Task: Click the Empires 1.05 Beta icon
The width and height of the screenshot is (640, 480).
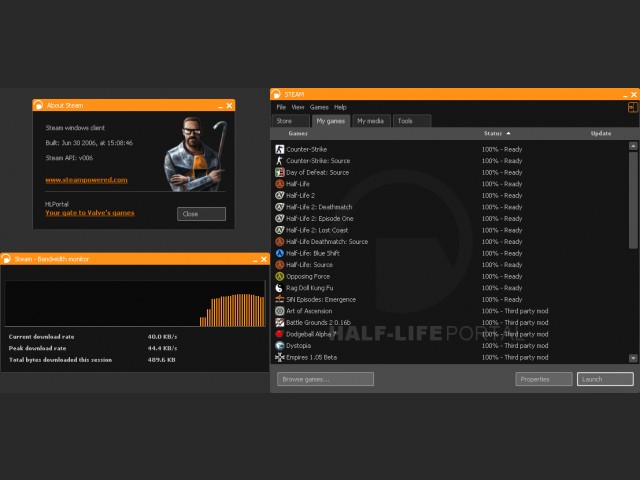Action: (x=280, y=357)
